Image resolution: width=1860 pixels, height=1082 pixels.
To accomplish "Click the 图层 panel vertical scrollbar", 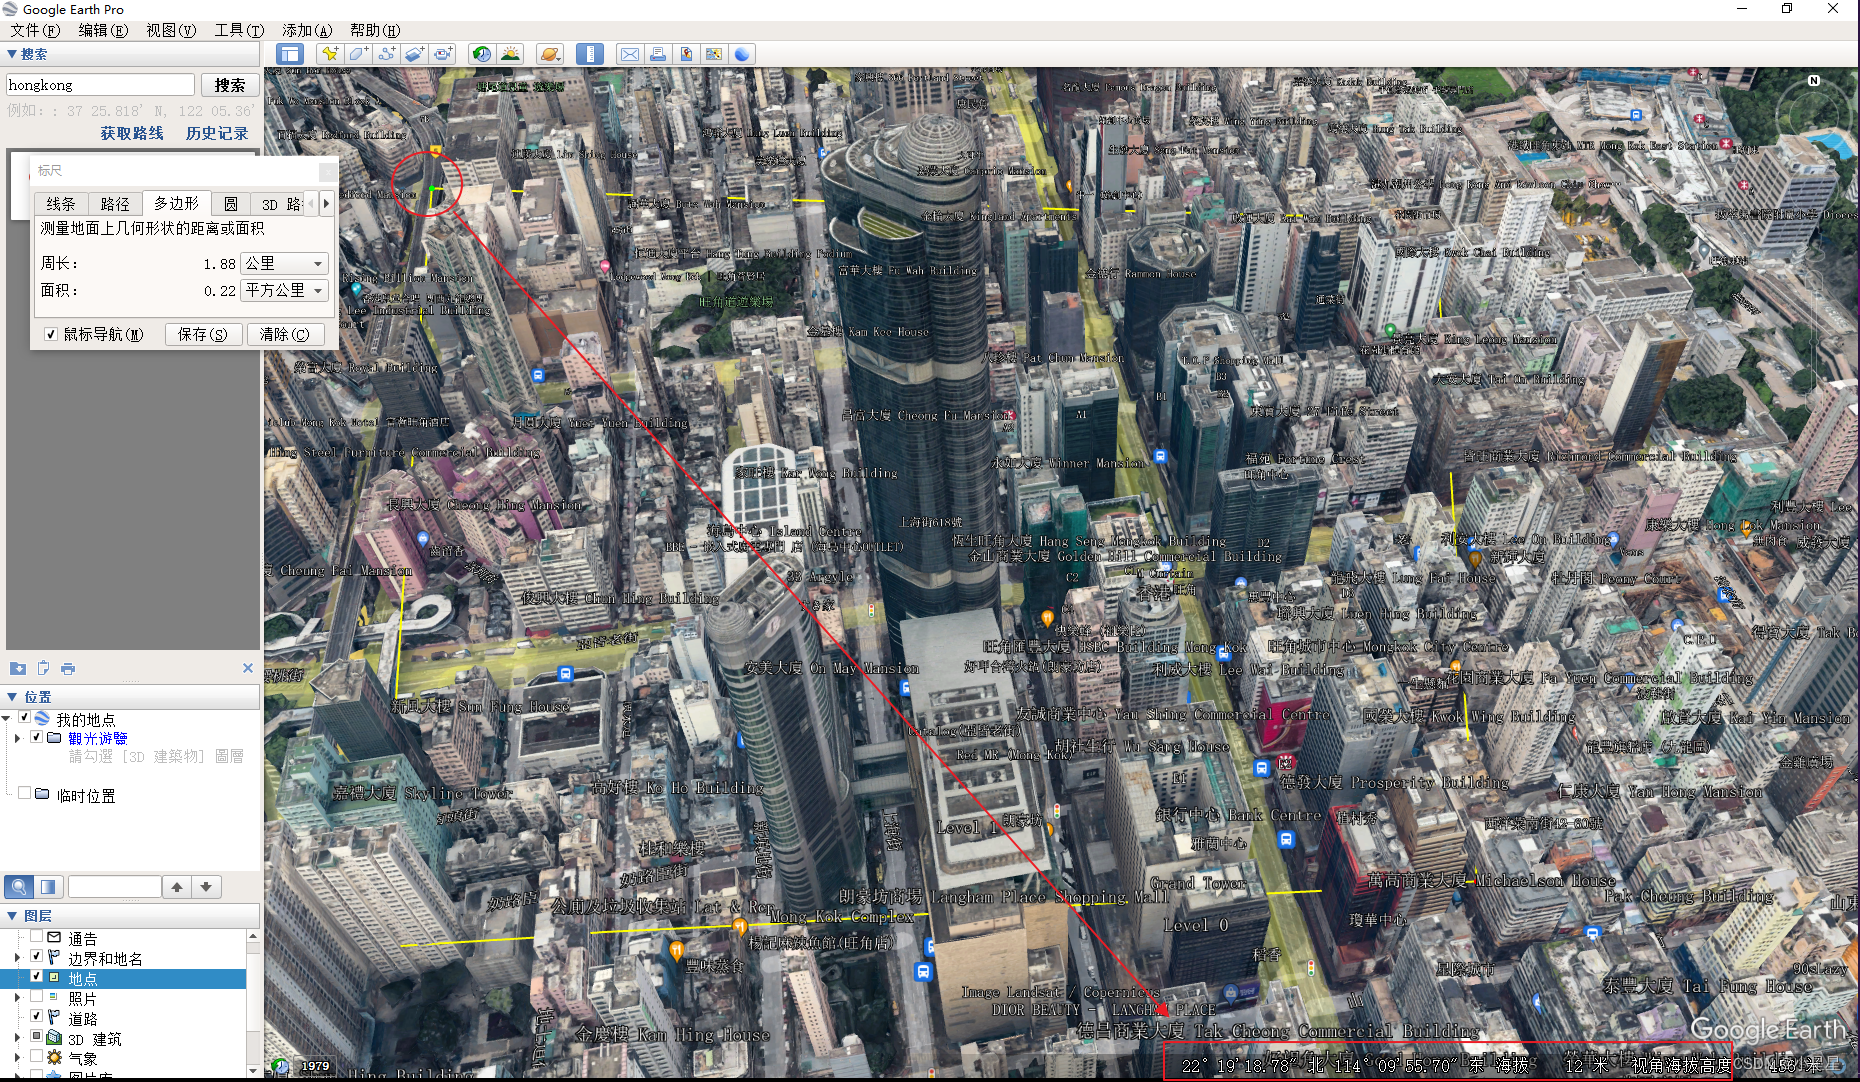I will 253,1003.
